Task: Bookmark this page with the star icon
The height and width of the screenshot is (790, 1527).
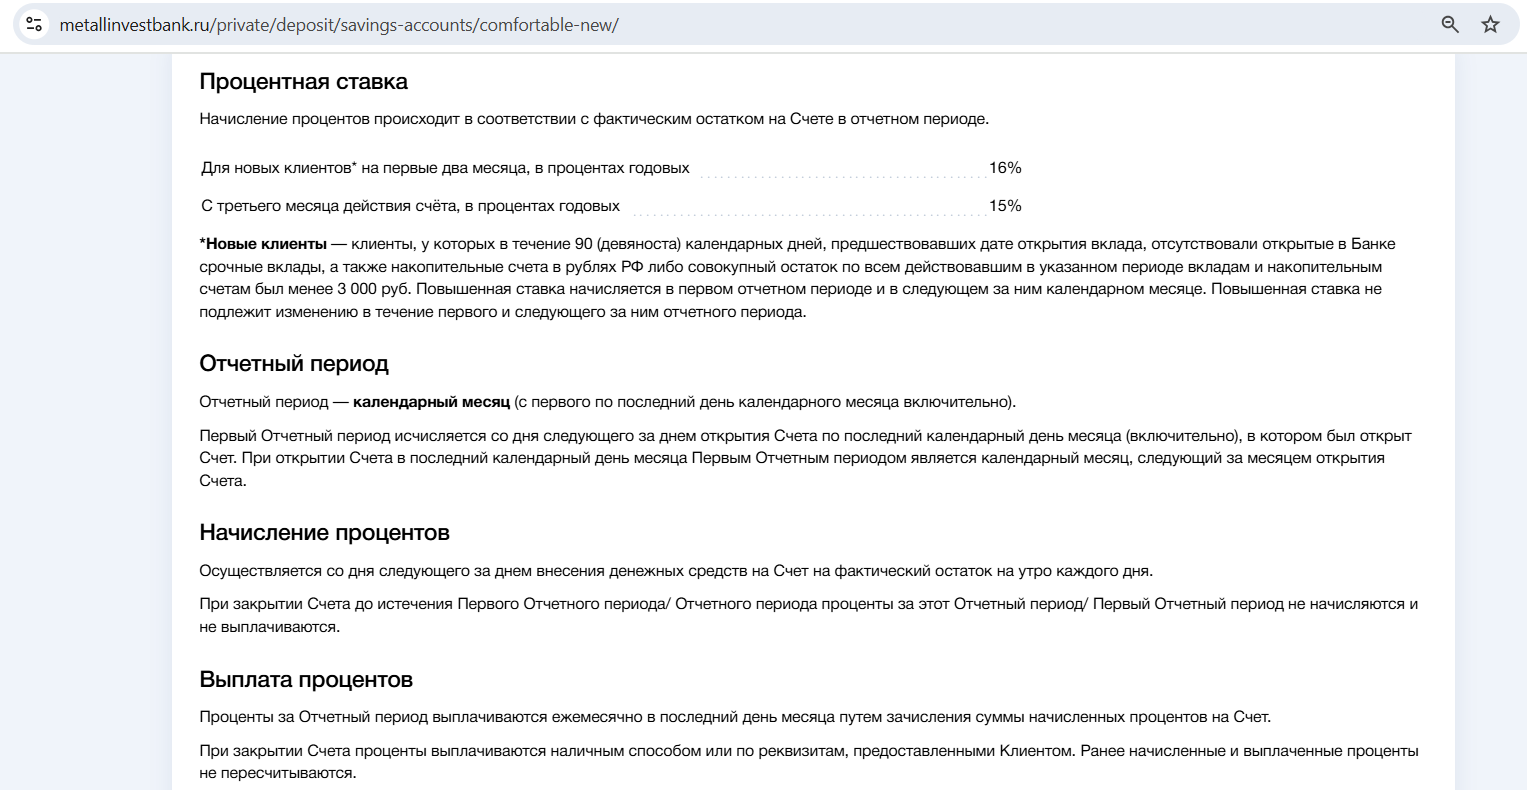Action: click(x=1491, y=25)
